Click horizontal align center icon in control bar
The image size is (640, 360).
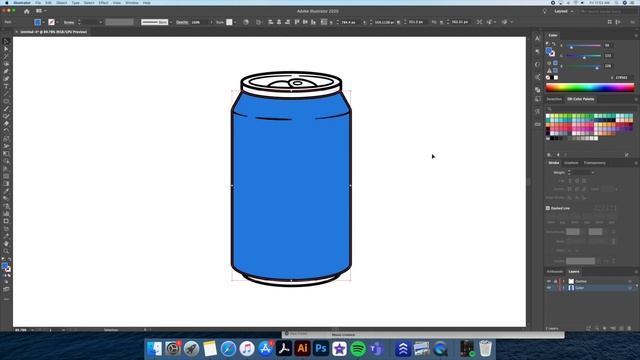[x=279, y=22]
